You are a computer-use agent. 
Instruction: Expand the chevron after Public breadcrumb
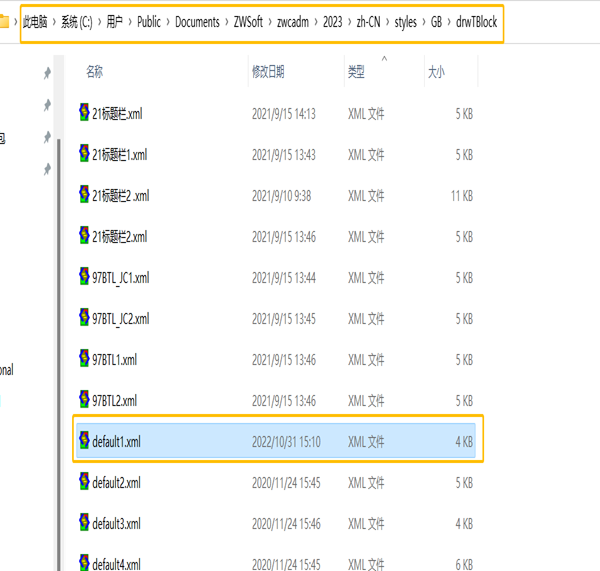168,22
